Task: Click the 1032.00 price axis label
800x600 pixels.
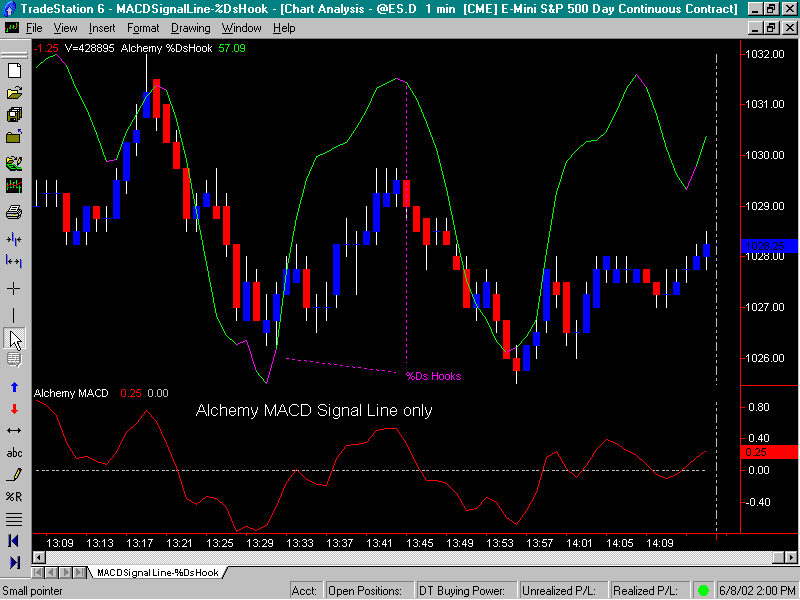Action: [x=764, y=54]
